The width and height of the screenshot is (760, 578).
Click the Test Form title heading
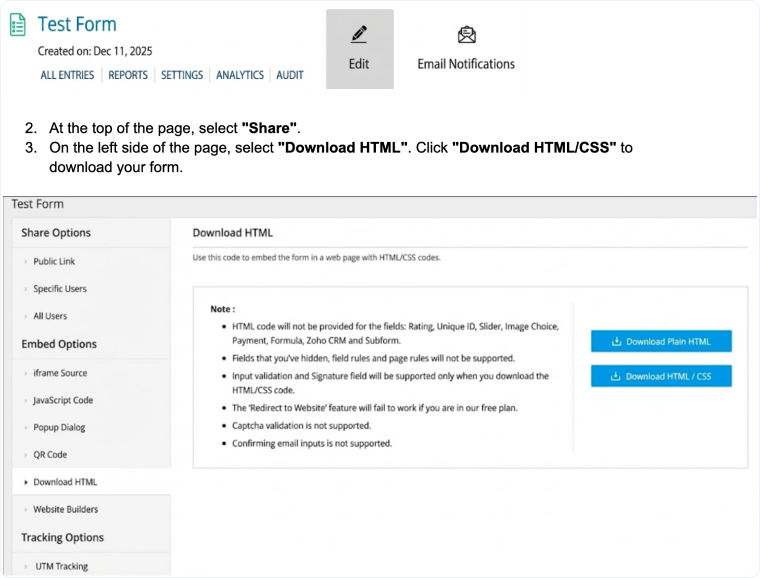[x=77, y=24]
